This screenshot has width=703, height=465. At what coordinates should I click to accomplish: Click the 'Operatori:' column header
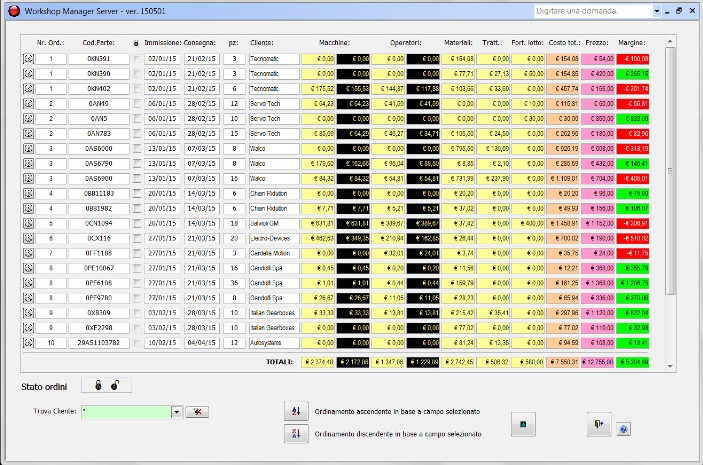click(x=406, y=43)
